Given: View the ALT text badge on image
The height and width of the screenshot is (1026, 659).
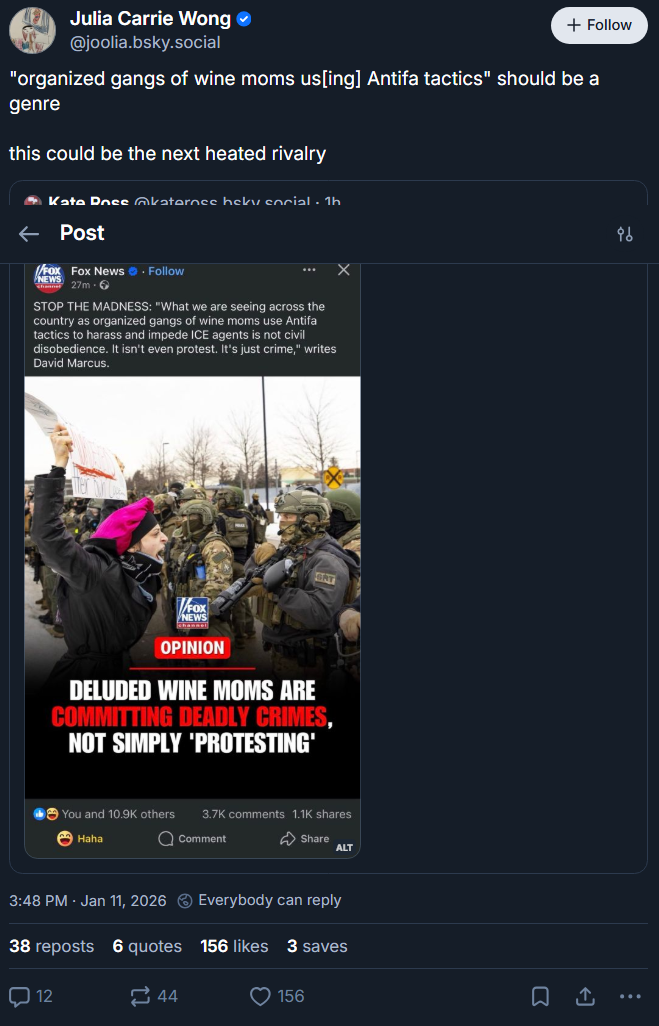Looking at the screenshot, I should coord(344,847).
